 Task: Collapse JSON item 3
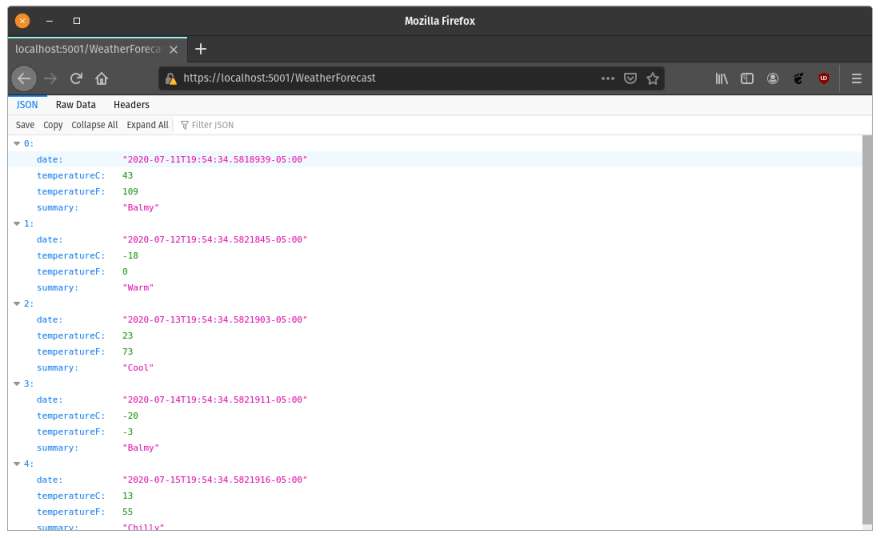17,384
